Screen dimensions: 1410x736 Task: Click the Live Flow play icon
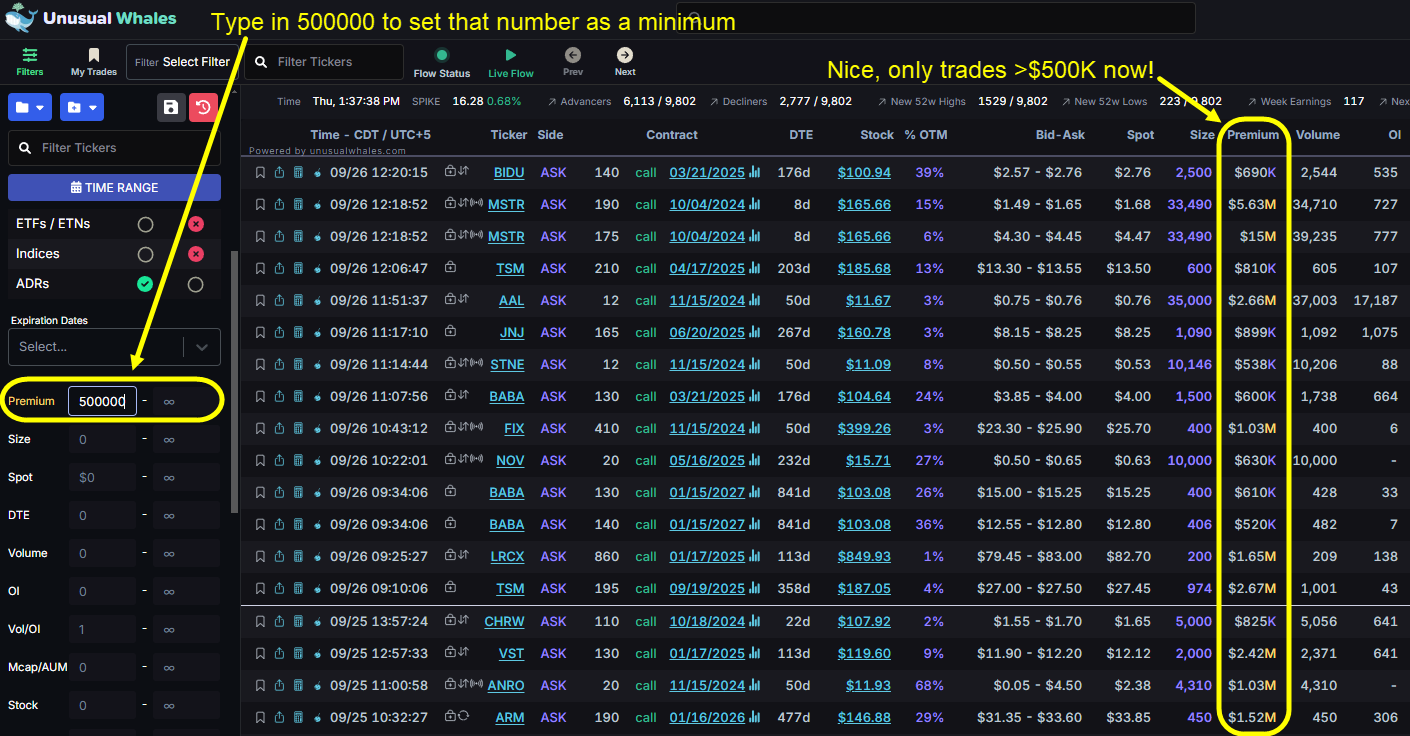coord(511,55)
